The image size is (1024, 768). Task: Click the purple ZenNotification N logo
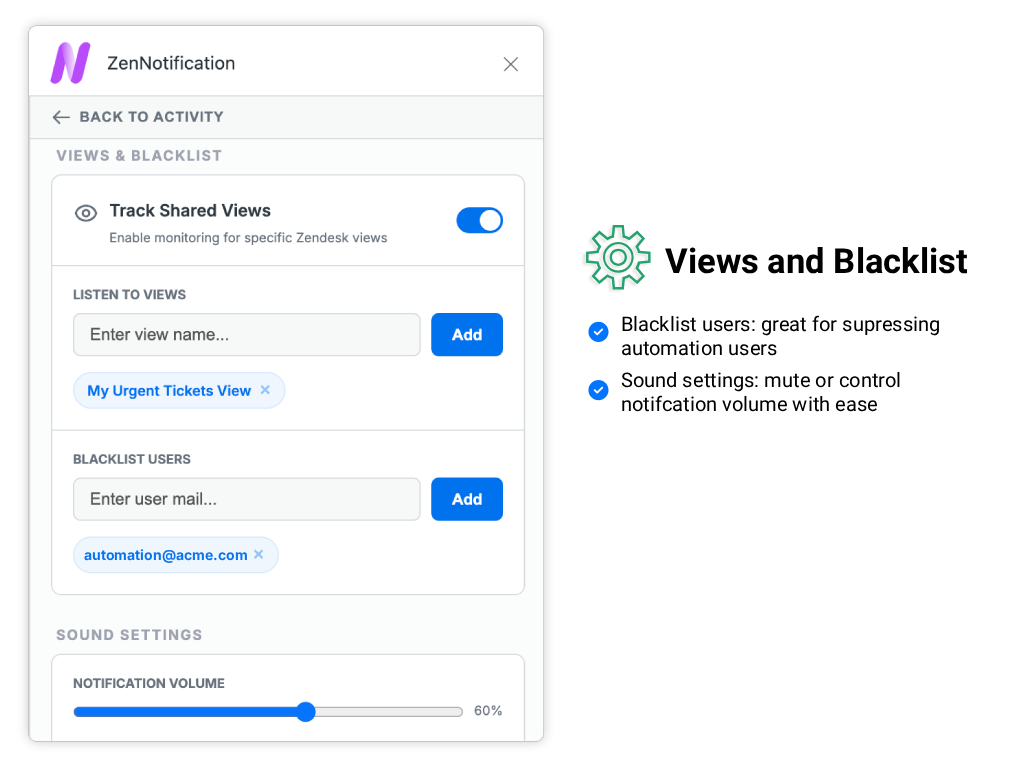point(70,63)
